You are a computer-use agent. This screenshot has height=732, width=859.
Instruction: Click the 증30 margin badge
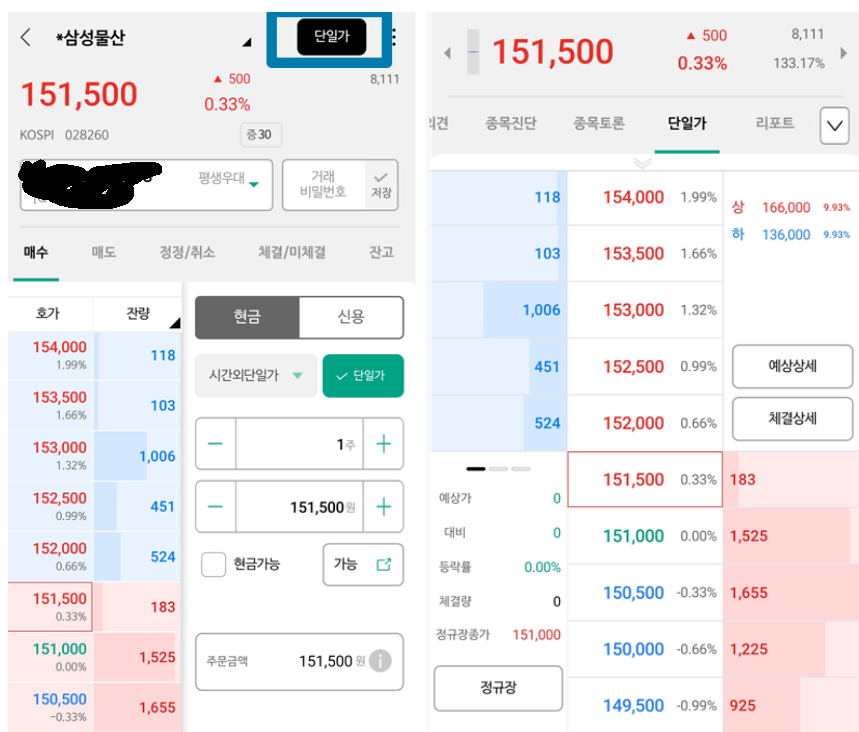(261, 135)
